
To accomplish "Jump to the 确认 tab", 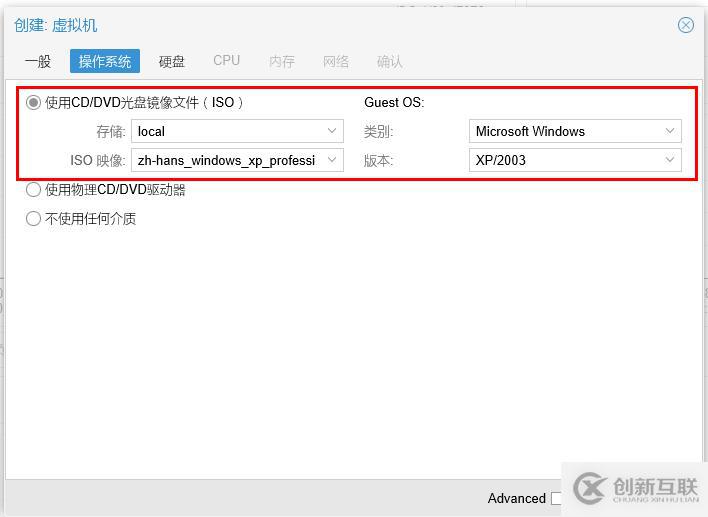I will (x=390, y=61).
